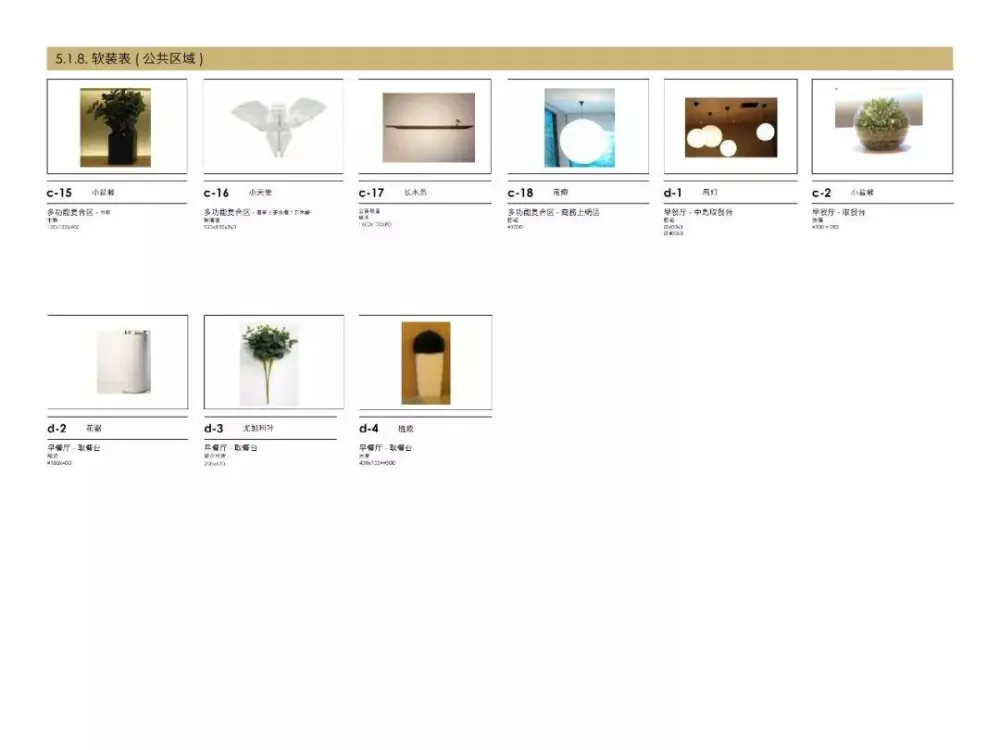Click the c-15 potted plant image
Screen dimensions: 1000x750
tap(116, 127)
